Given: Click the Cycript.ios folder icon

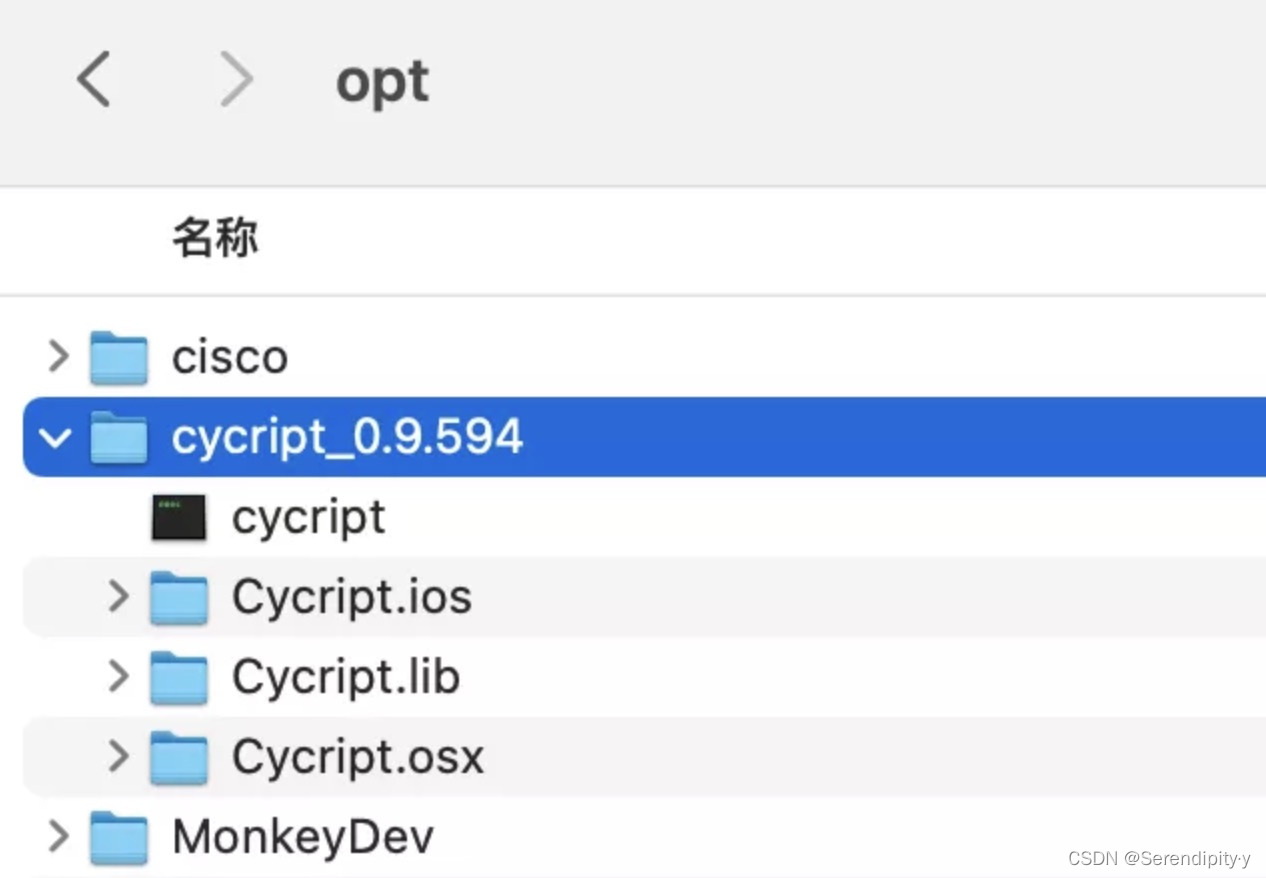Looking at the screenshot, I should point(179,598).
